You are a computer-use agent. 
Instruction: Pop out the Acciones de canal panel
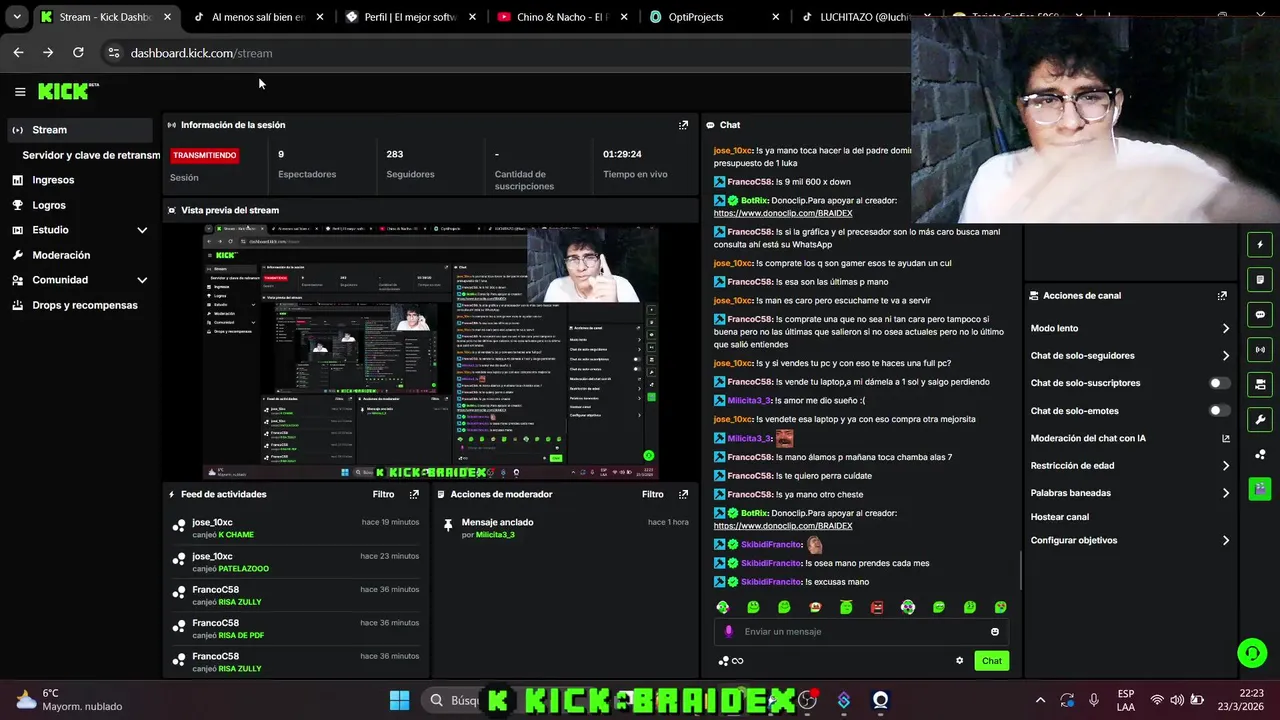(1222, 296)
